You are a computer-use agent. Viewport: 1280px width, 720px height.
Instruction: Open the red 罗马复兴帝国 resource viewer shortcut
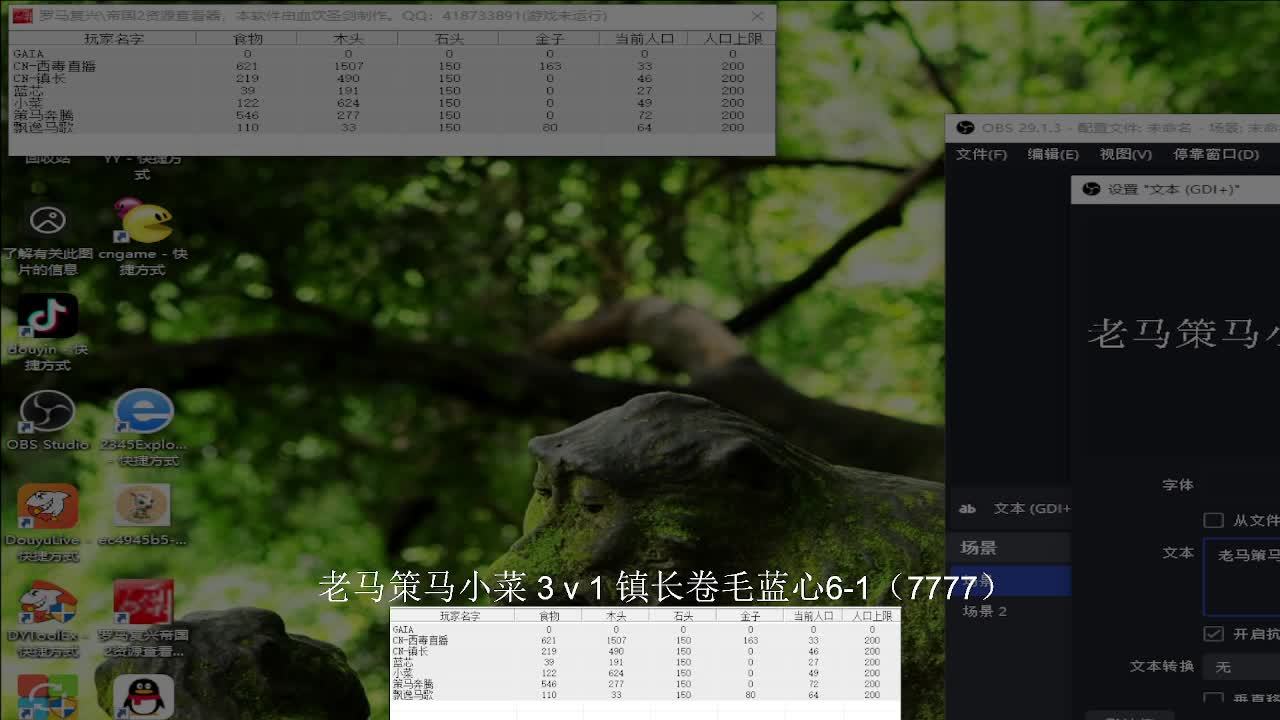click(143, 602)
